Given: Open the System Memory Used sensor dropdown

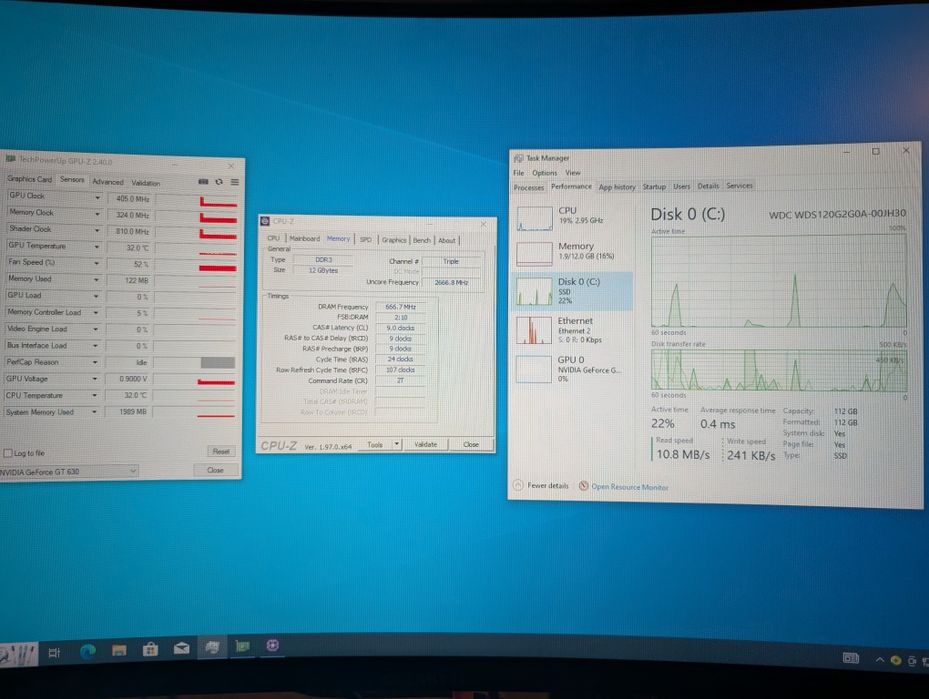Looking at the screenshot, I should coord(94,412).
